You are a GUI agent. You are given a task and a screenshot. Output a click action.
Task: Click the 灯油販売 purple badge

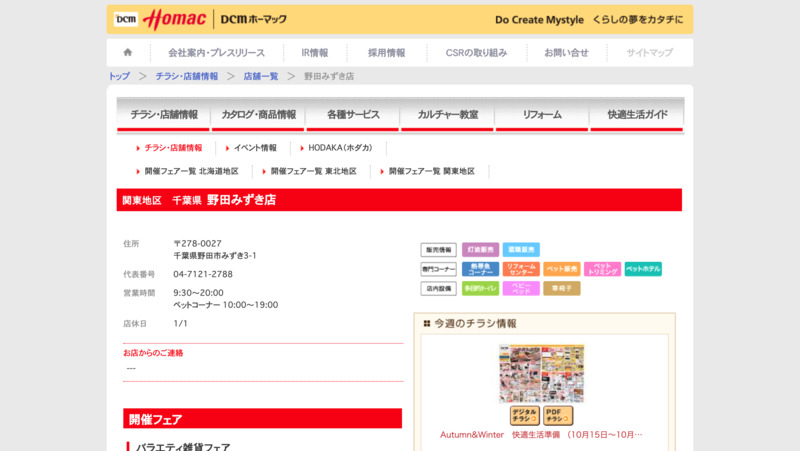click(480, 249)
